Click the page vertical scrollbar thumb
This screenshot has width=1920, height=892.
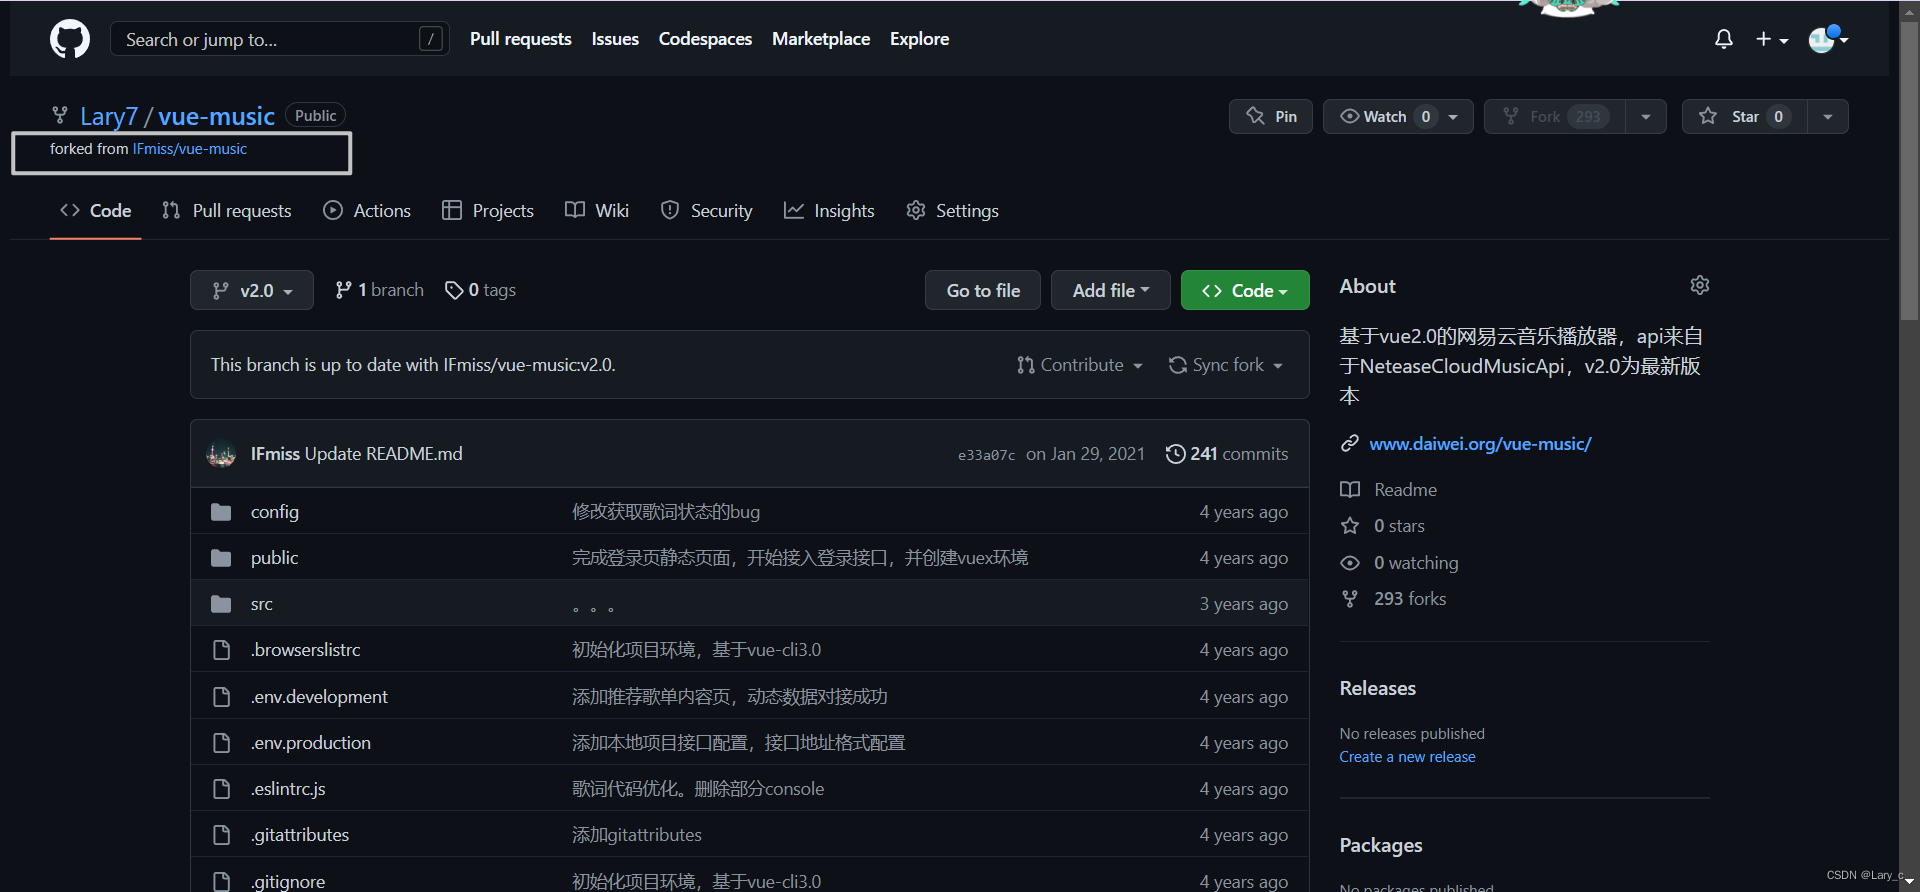click(1909, 170)
